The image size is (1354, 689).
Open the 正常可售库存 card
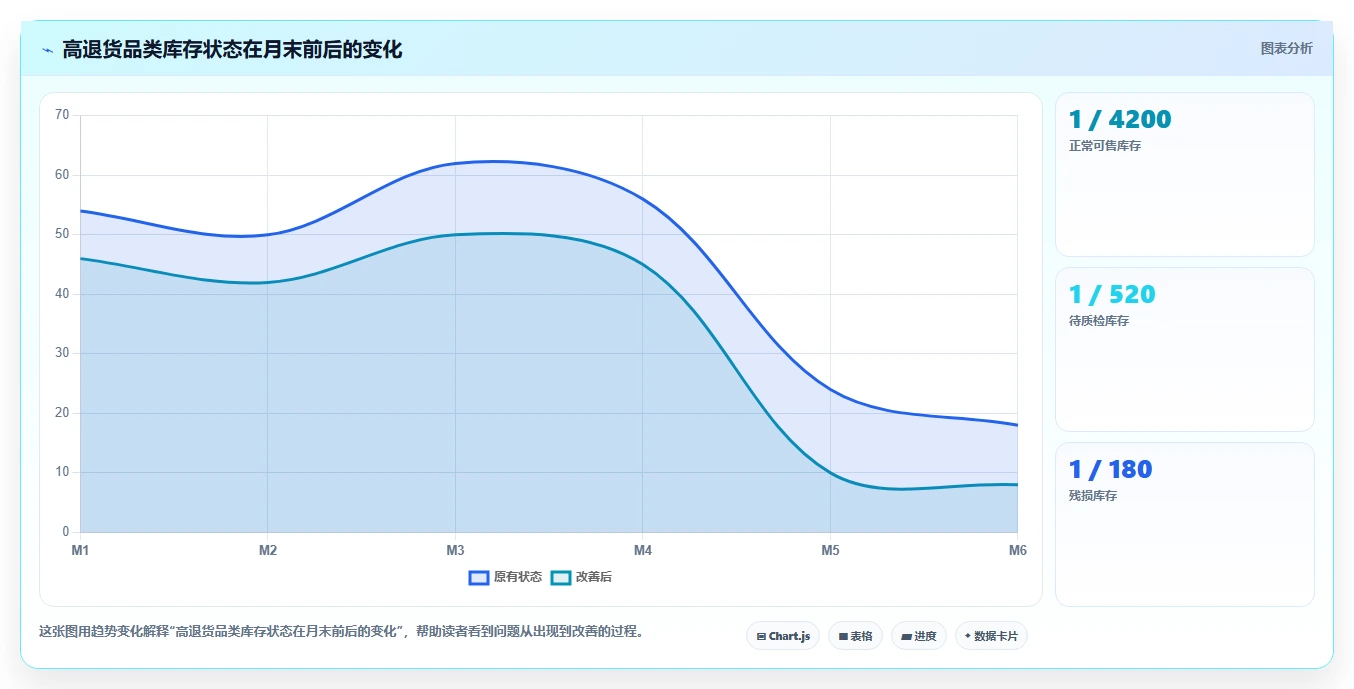click(1184, 175)
